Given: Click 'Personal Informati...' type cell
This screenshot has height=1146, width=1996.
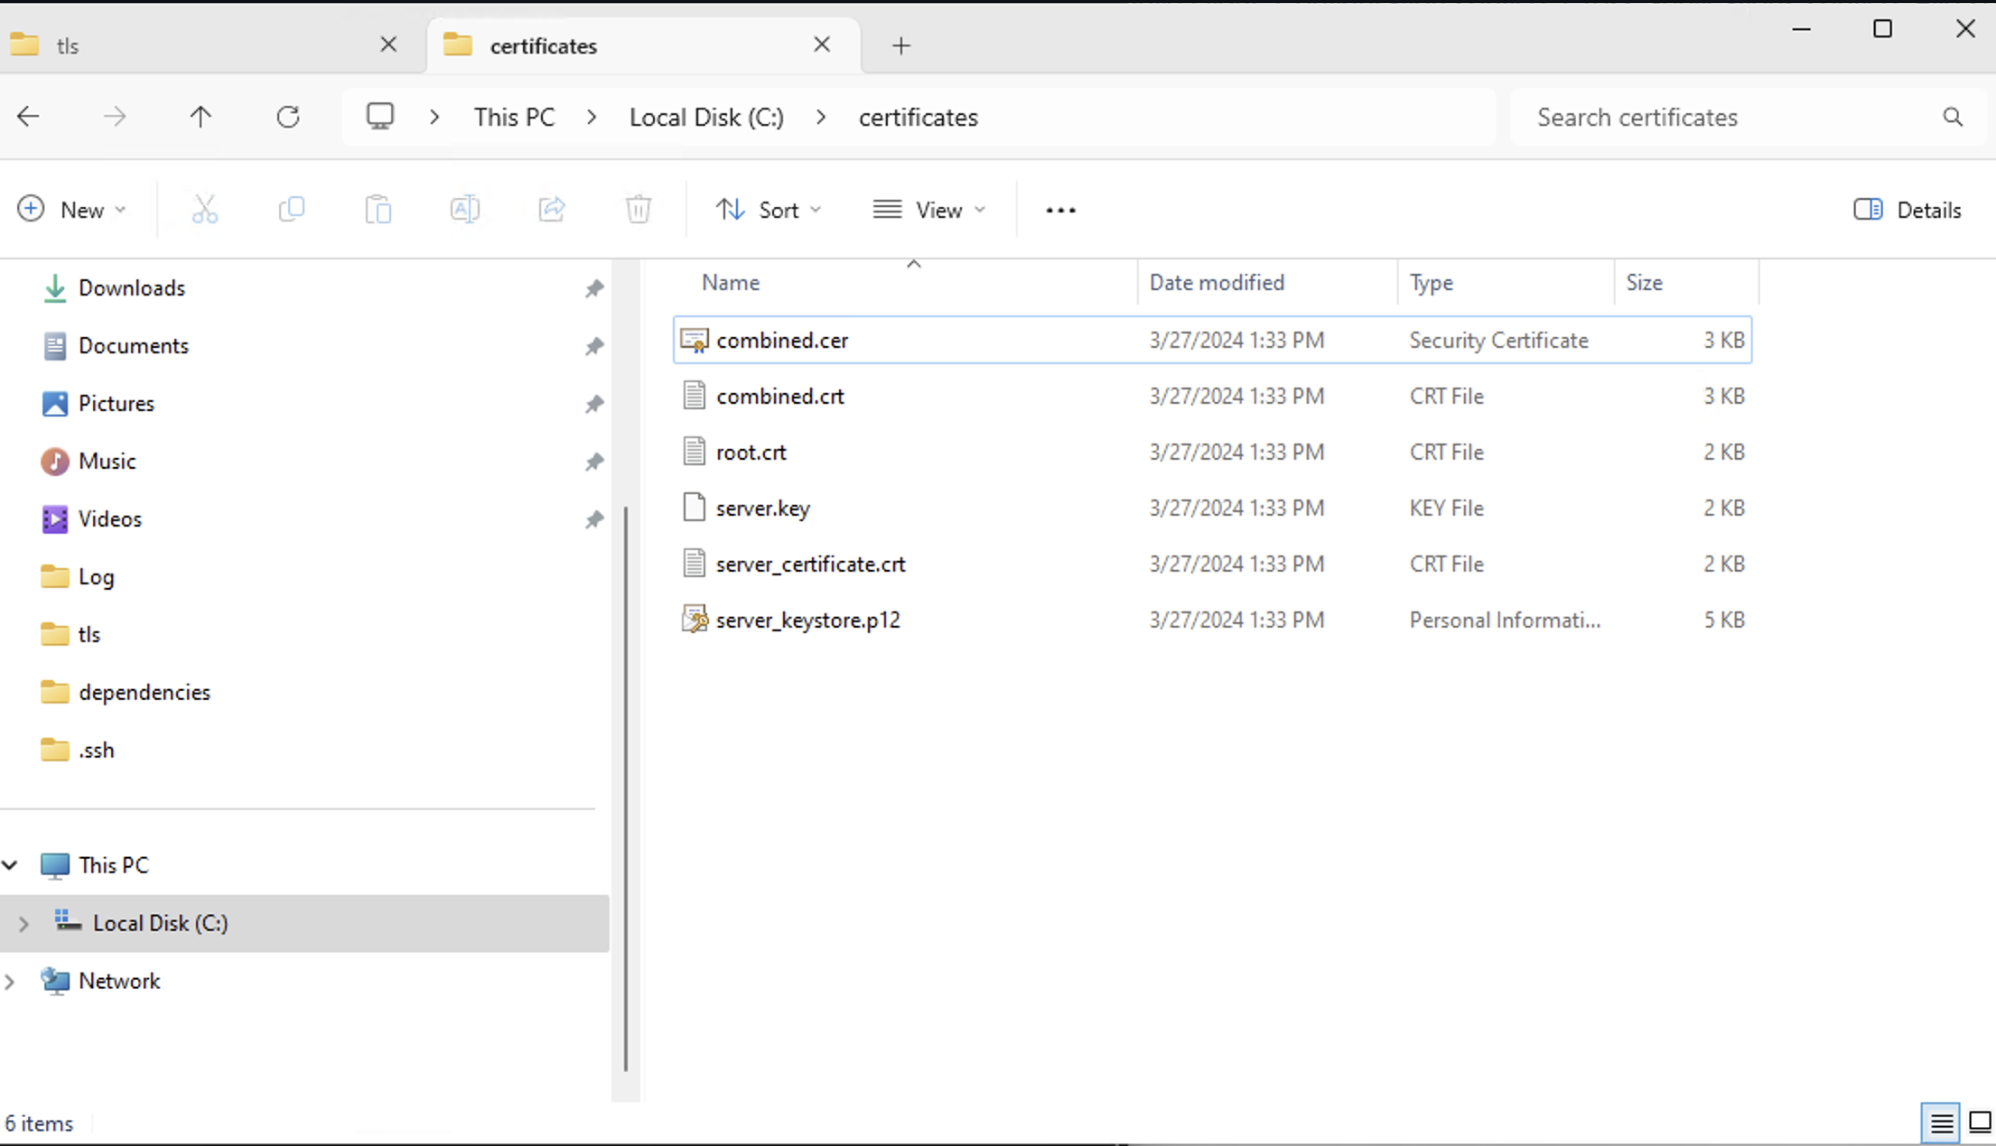Looking at the screenshot, I should 1505,620.
